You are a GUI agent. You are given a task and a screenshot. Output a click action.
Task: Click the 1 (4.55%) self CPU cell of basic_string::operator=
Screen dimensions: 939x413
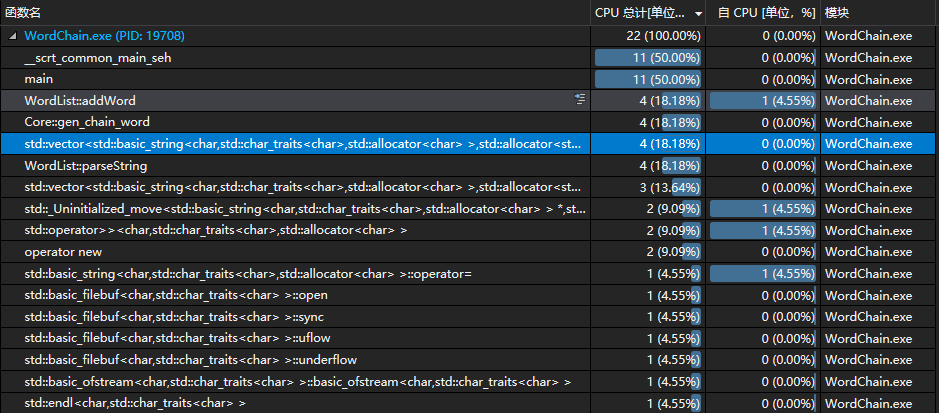point(762,274)
